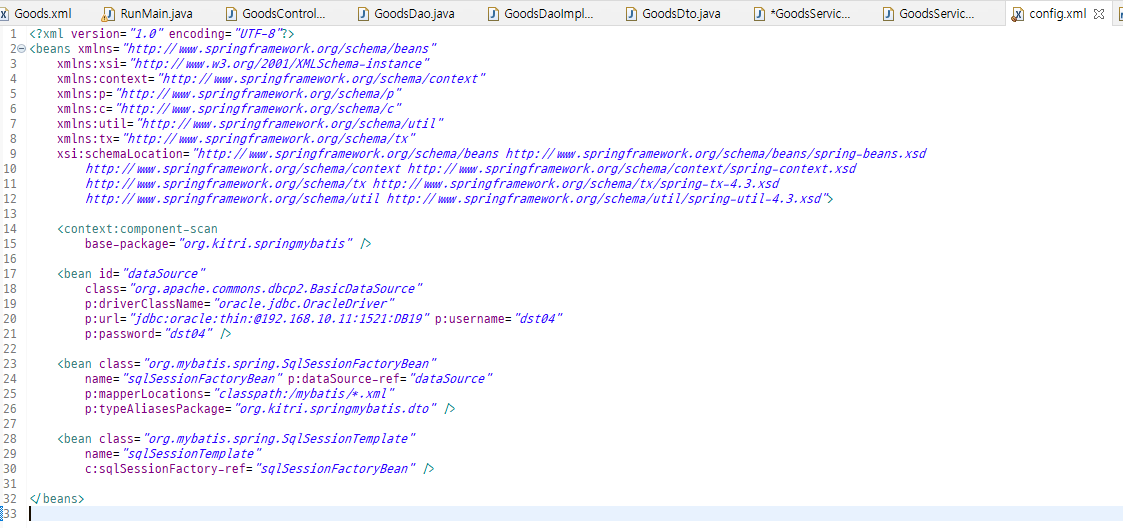Click the jdbc:oracle:thin URL value on line 20
Image resolution: width=1123 pixels, height=528 pixels.
(x=279, y=319)
